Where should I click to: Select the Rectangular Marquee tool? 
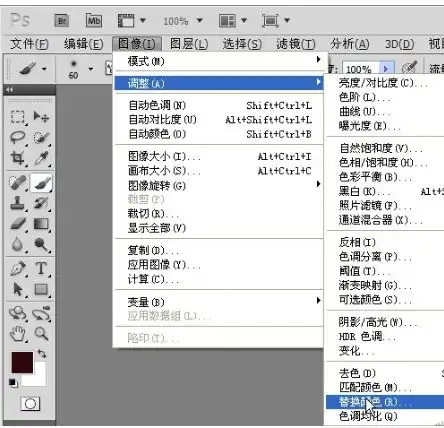tap(18, 117)
